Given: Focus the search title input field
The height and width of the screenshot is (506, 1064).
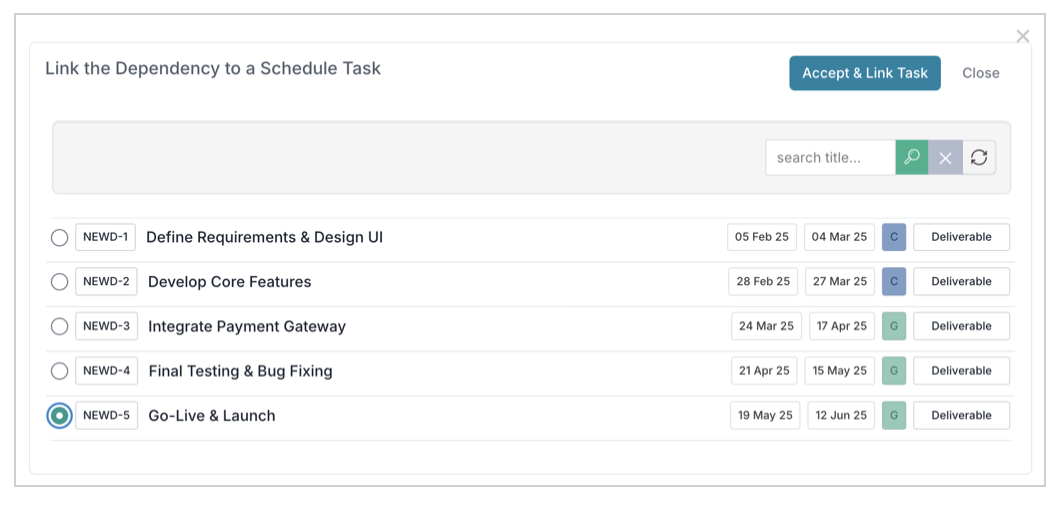Looking at the screenshot, I should click(831, 157).
